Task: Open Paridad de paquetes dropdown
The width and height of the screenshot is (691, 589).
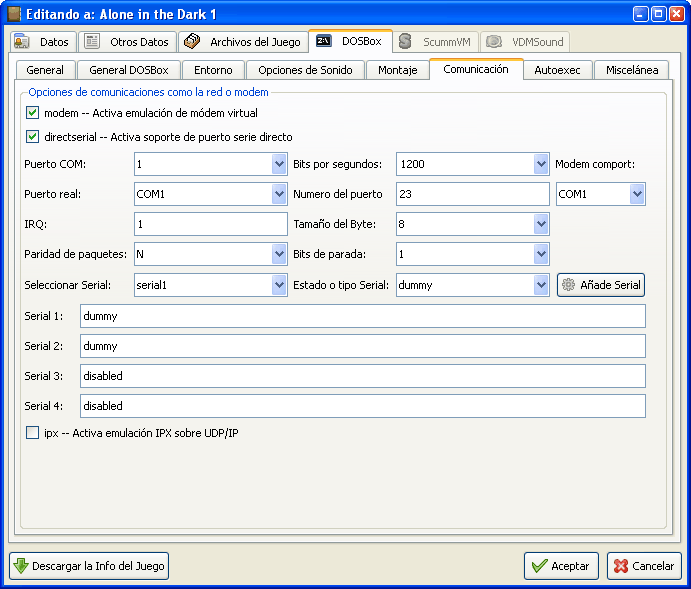Action: 279,254
